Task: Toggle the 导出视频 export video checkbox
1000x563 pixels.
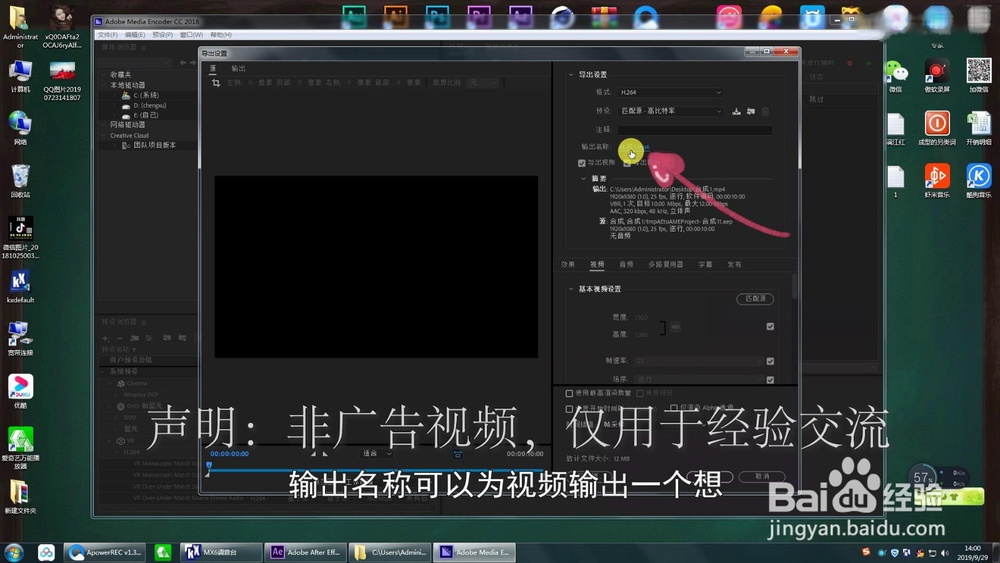Action: [582, 163]
